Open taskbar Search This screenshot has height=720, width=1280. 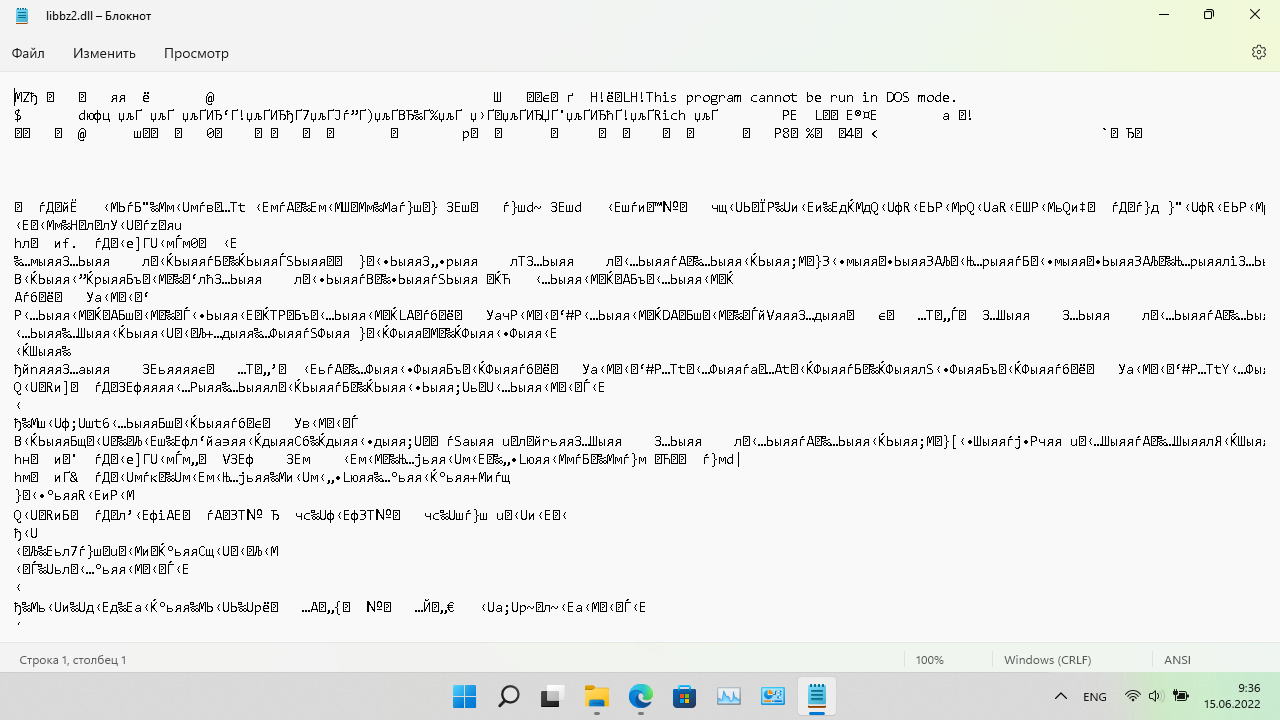[508, 696]
